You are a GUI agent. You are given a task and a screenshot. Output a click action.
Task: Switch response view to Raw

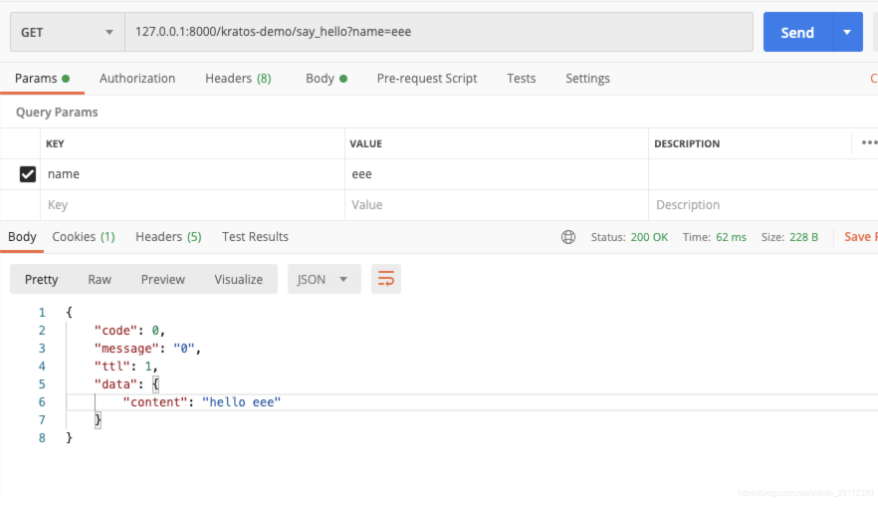point(99,279)
